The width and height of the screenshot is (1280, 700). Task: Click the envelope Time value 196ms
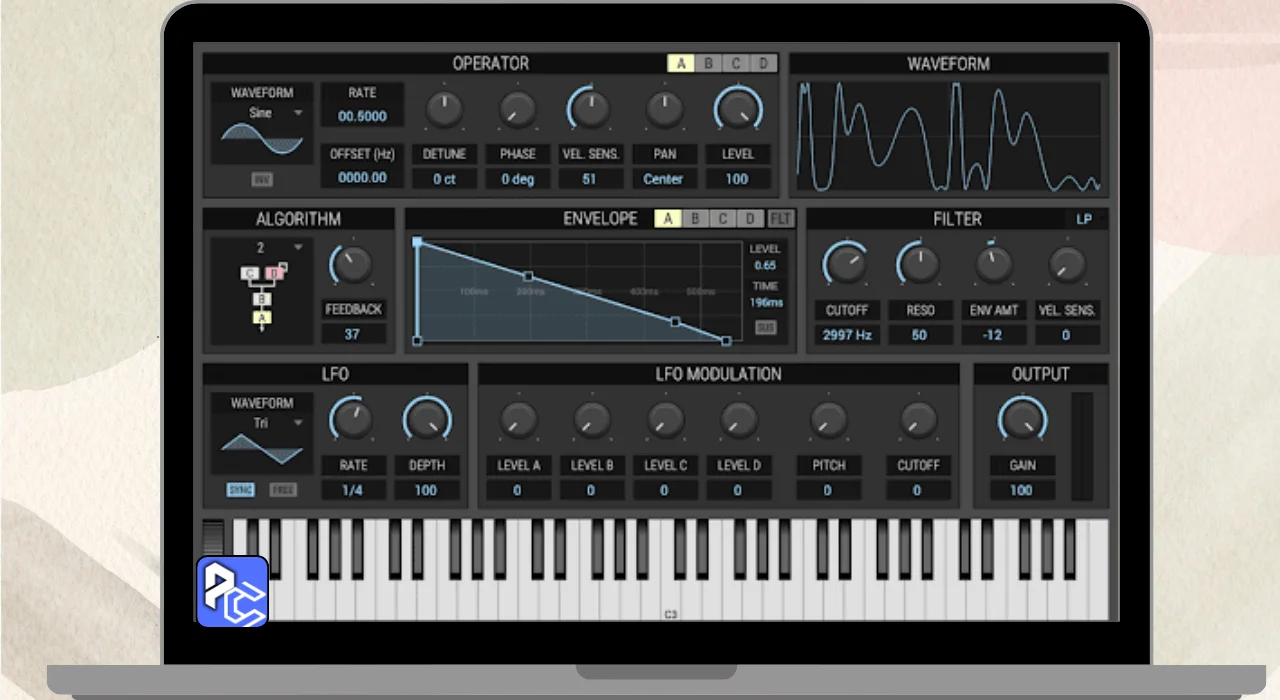pyautogui.click(x=766, y=303)
